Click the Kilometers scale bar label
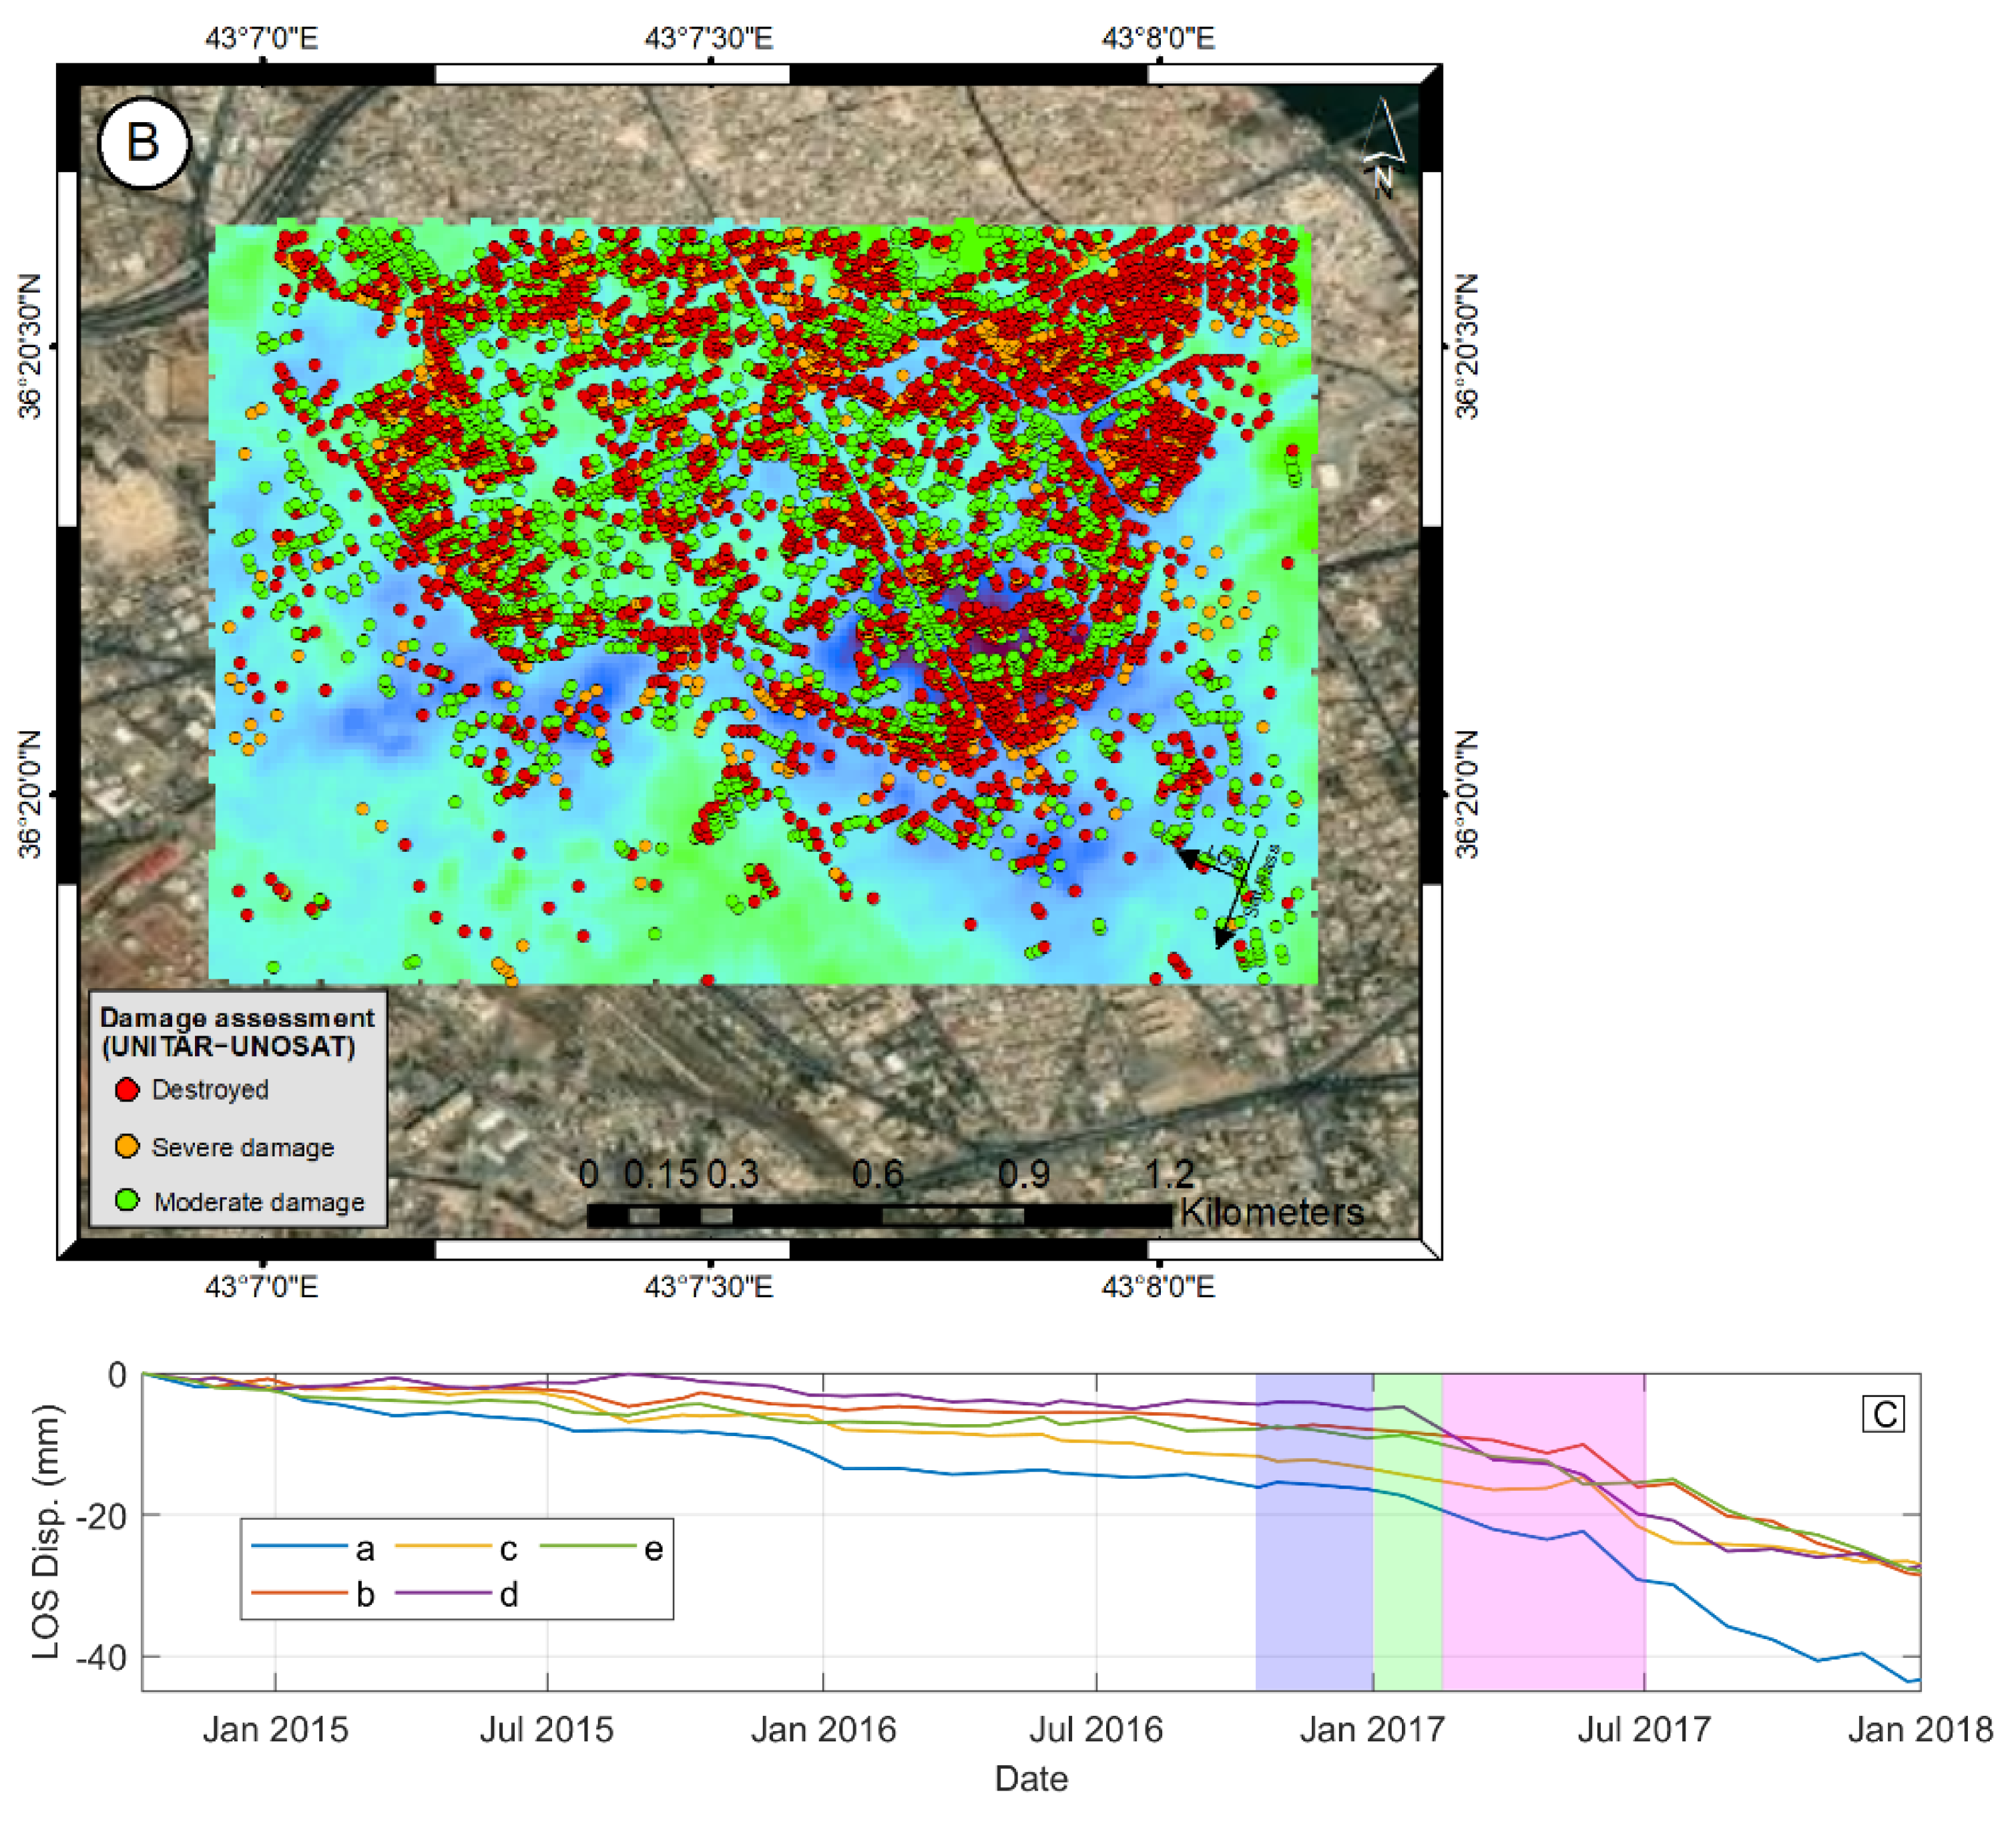 (x=1271, y=1212)
